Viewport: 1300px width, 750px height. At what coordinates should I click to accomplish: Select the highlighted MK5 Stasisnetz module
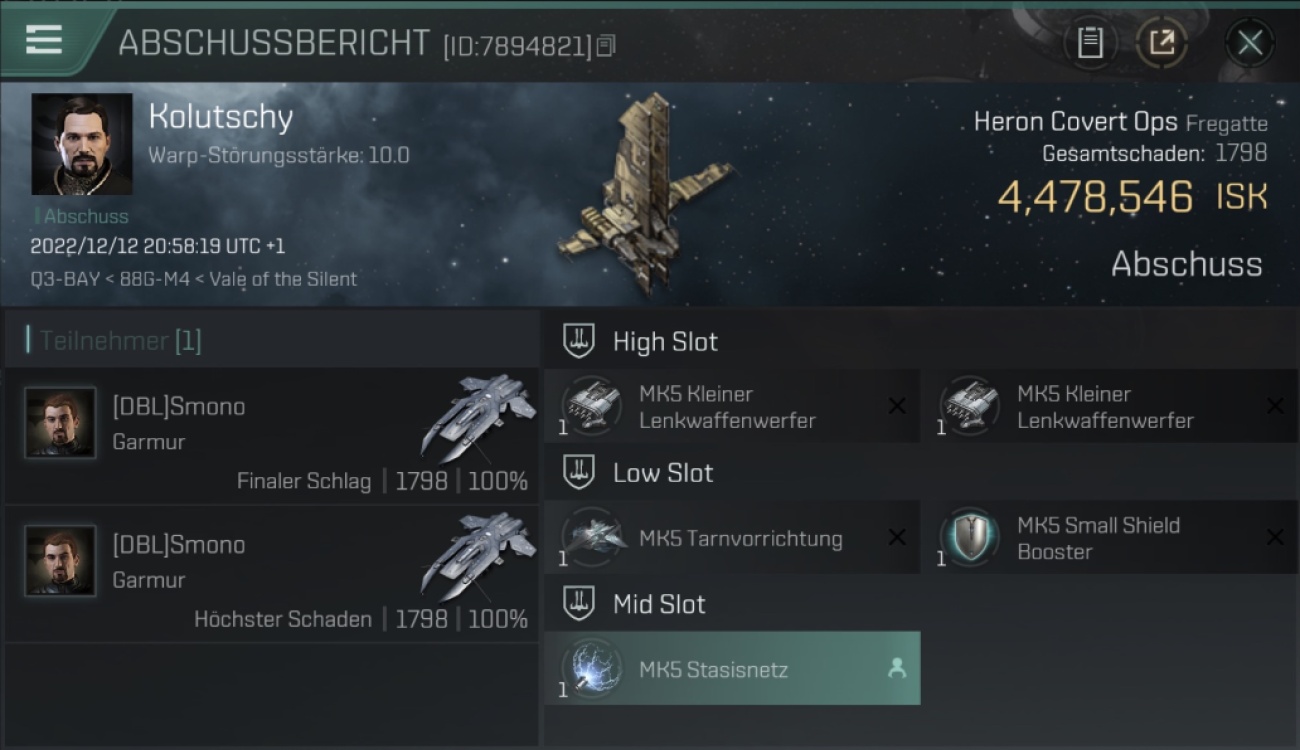point(732,668)
